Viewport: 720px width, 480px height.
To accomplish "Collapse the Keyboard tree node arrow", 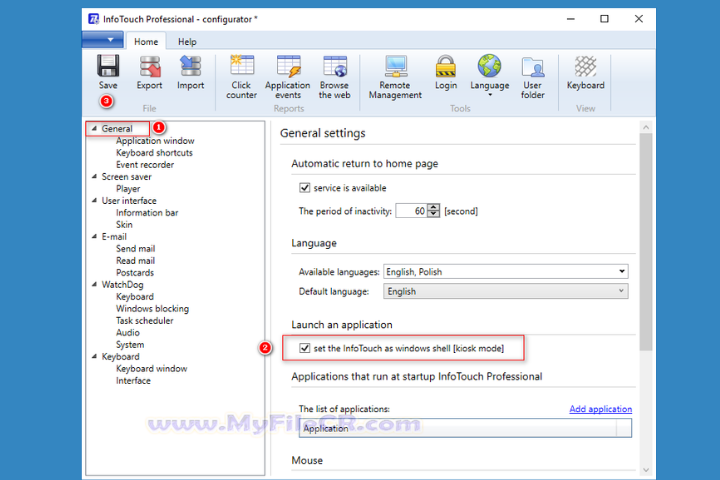I will click(94, 356).
